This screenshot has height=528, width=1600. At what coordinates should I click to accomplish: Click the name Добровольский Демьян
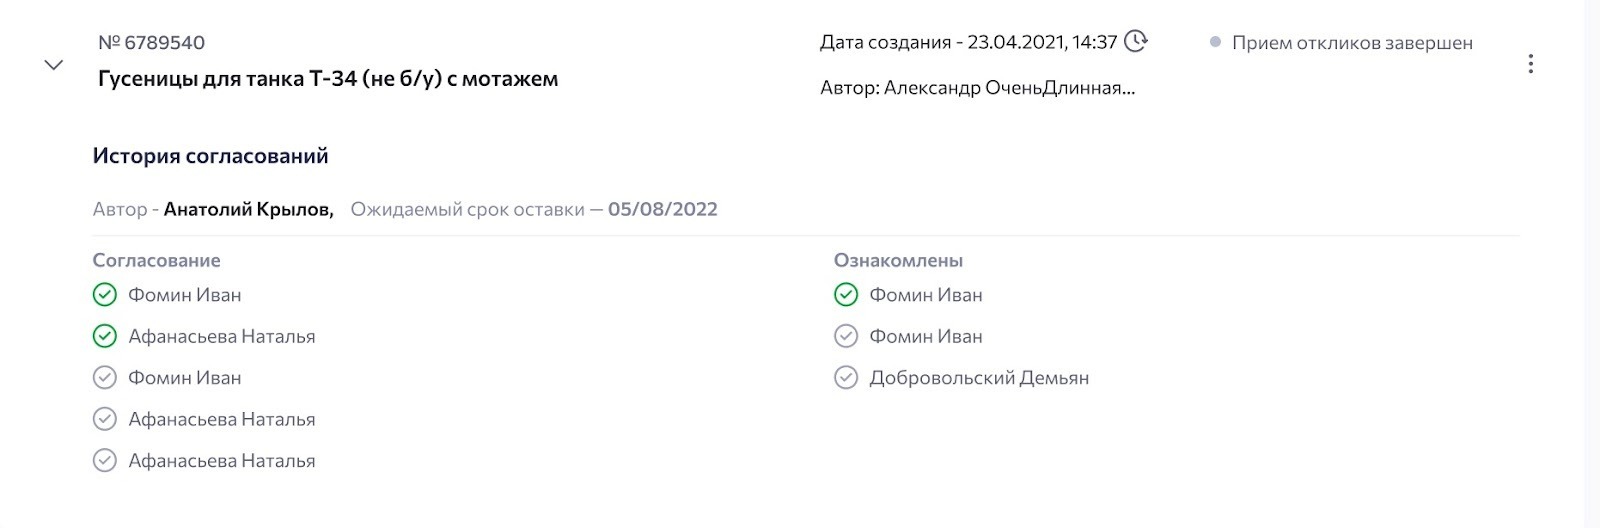pos(979,378)
